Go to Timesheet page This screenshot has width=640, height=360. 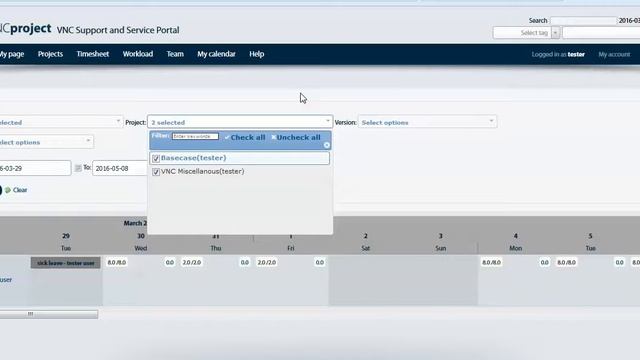(93, 54)
